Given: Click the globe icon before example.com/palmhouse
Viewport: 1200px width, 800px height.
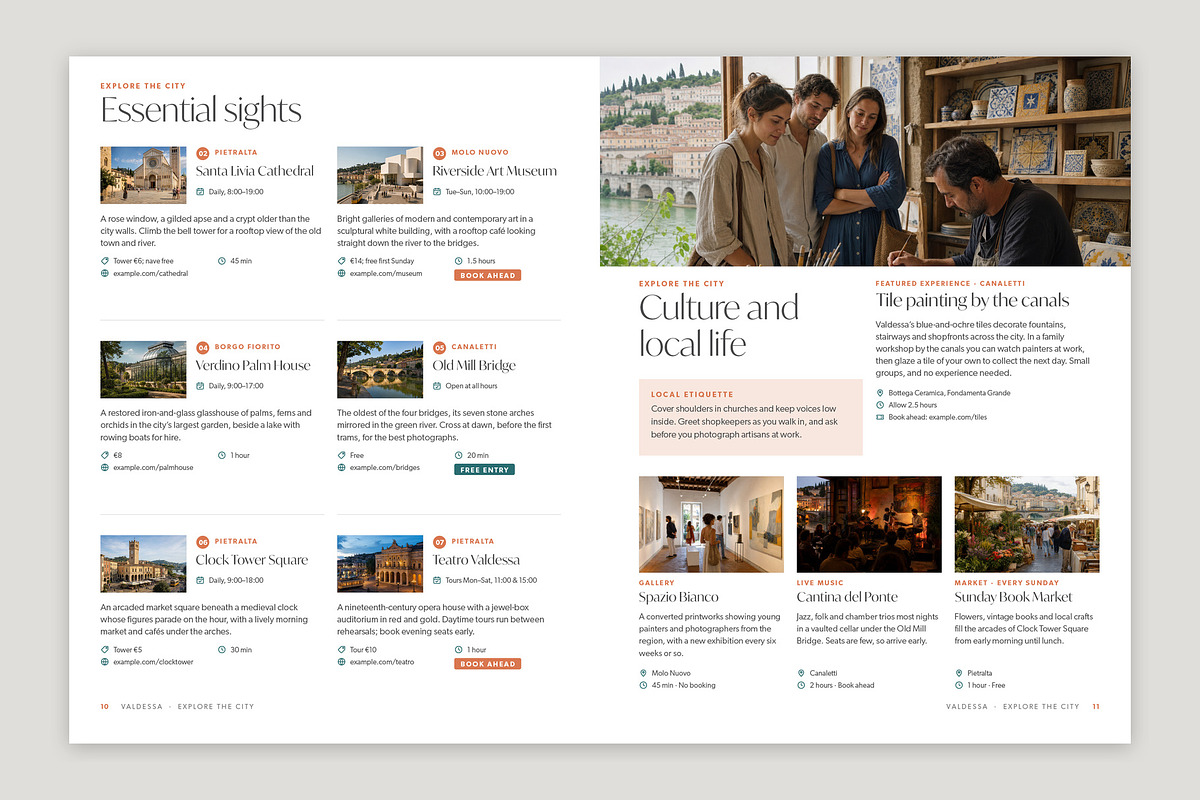Looking at the screenshot, I should (104, 467).
